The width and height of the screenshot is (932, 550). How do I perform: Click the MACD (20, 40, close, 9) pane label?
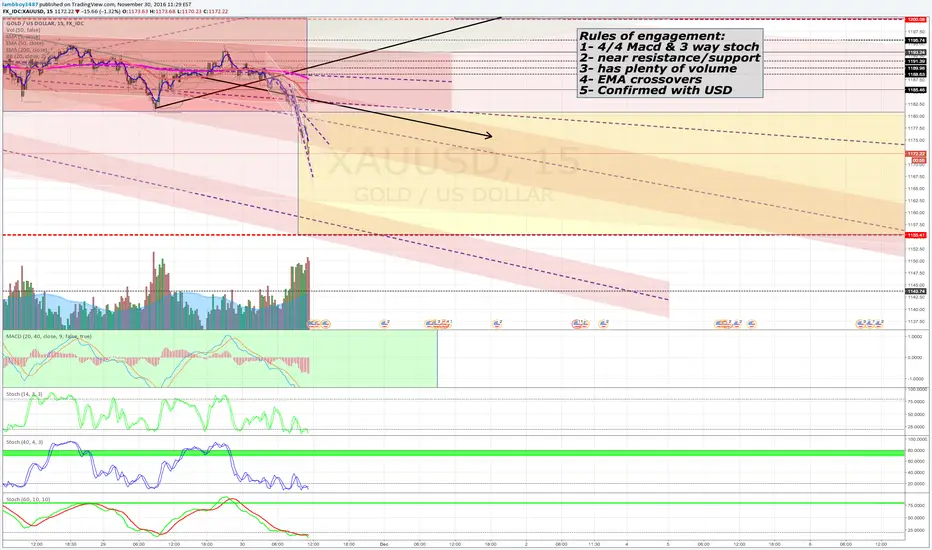pos(49,337)
